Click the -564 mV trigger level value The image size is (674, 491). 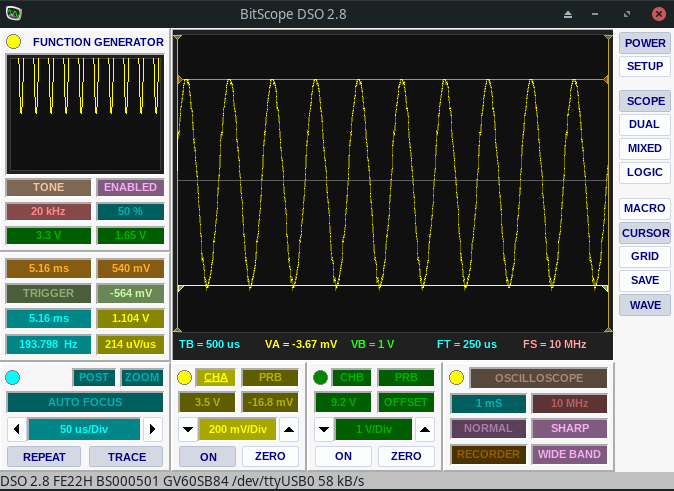coord(130,293)
